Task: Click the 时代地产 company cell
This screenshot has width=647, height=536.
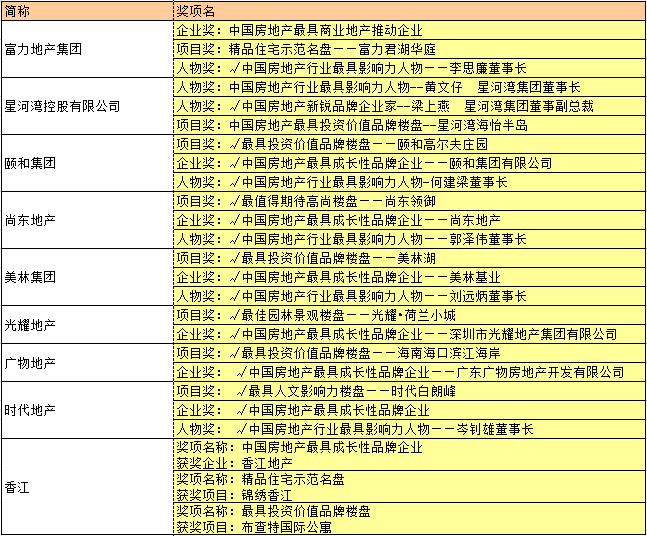Action: point(87,410)
